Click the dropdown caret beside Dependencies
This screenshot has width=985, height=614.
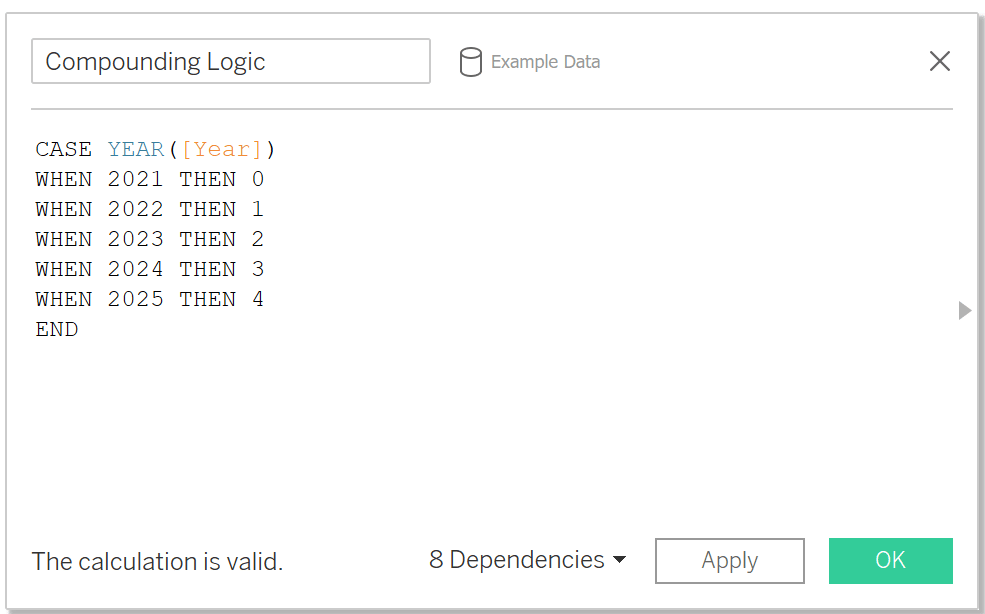619,559
